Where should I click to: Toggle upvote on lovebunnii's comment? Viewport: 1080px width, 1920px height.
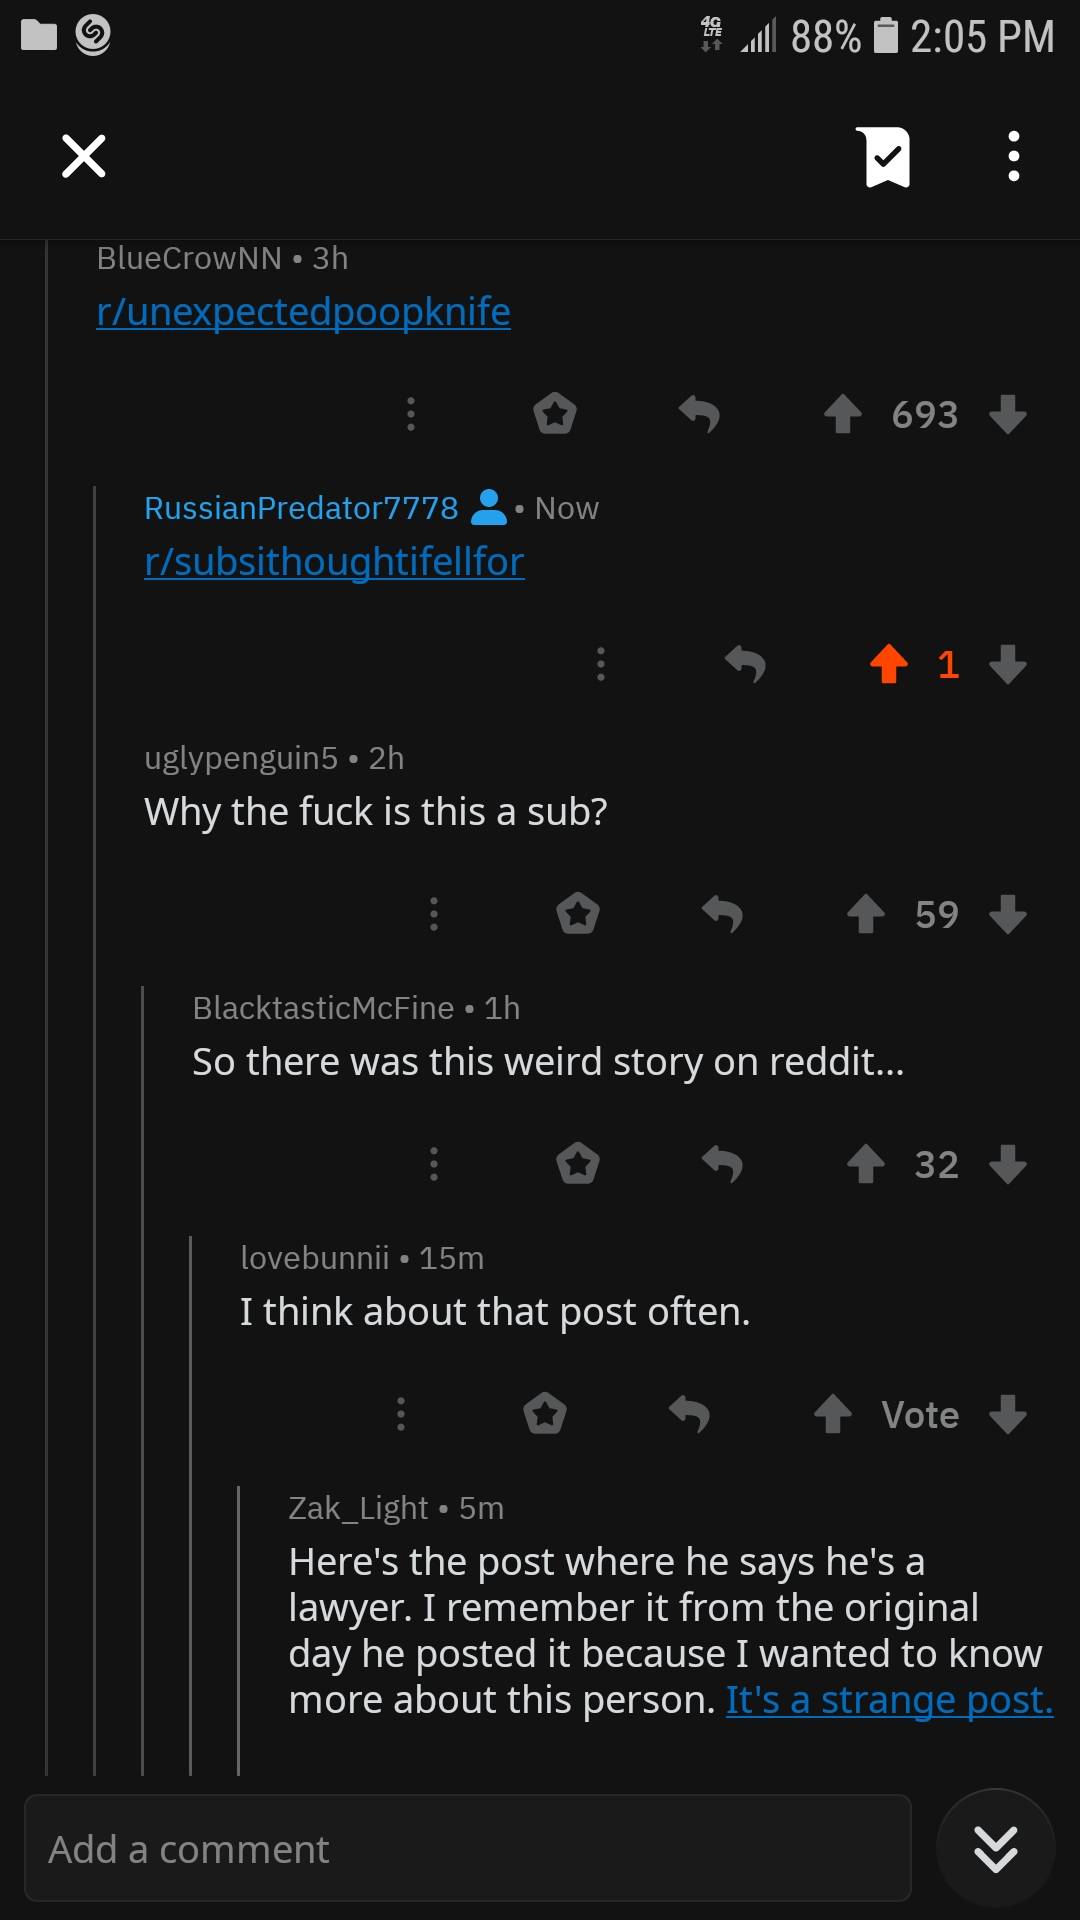click(x=833, y=1414)
